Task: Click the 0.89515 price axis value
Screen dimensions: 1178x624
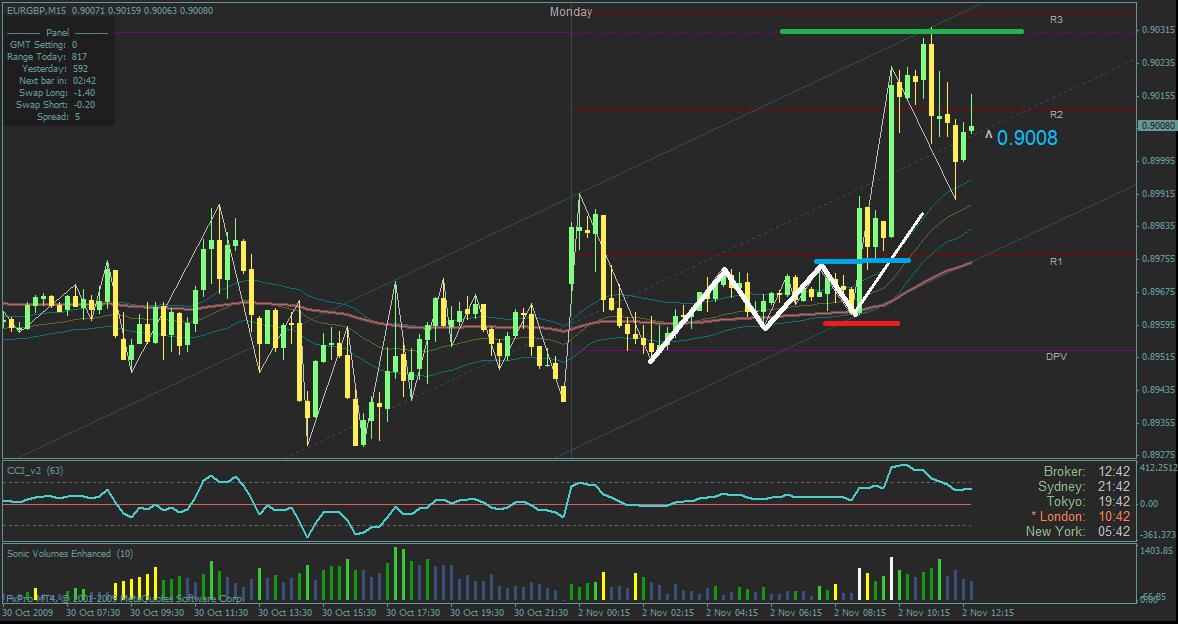Action: (1158, 357)
